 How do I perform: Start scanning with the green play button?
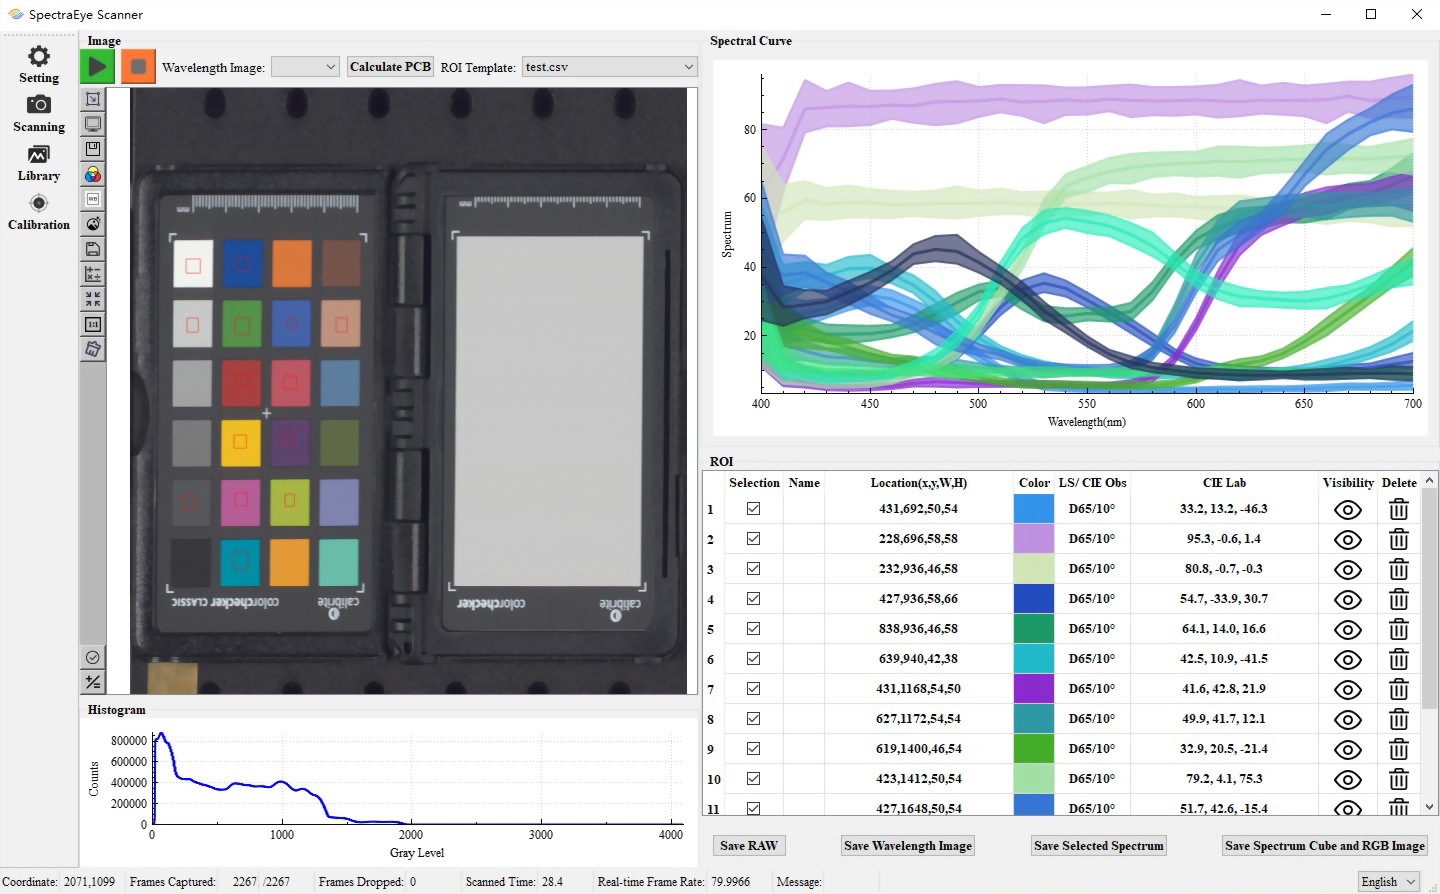click(97, 67)
